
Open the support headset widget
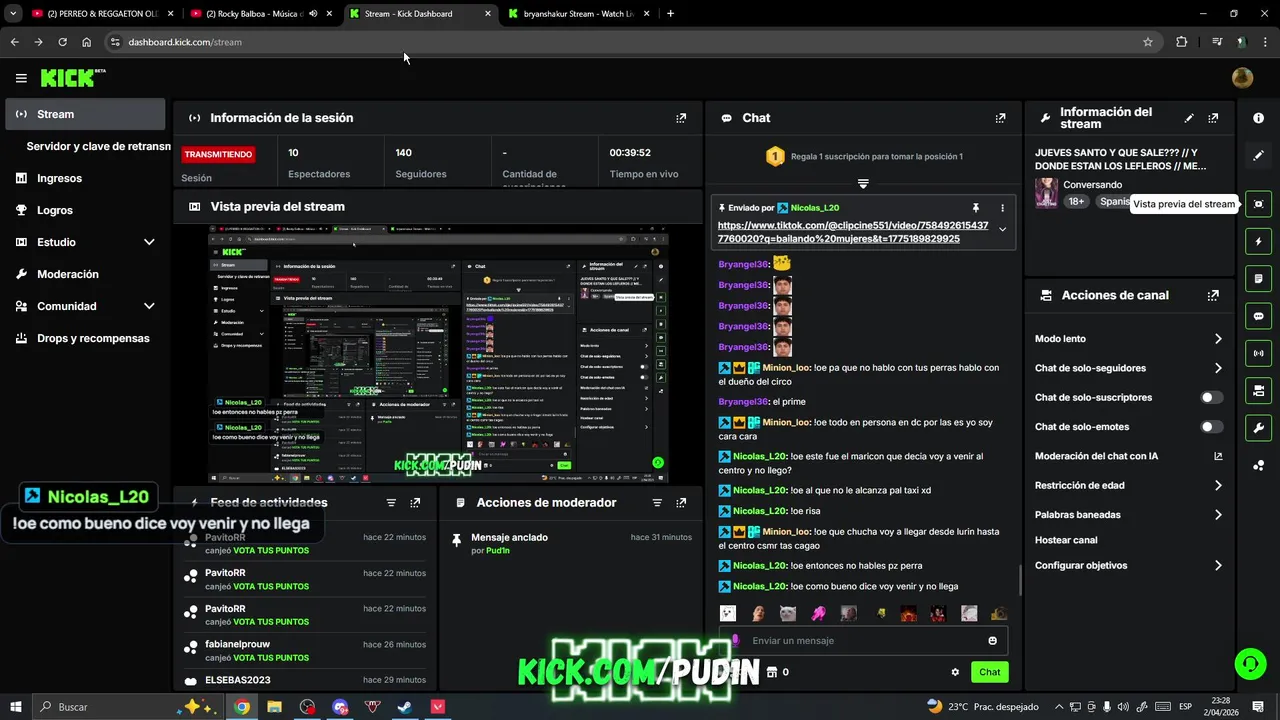(1249, 663)
